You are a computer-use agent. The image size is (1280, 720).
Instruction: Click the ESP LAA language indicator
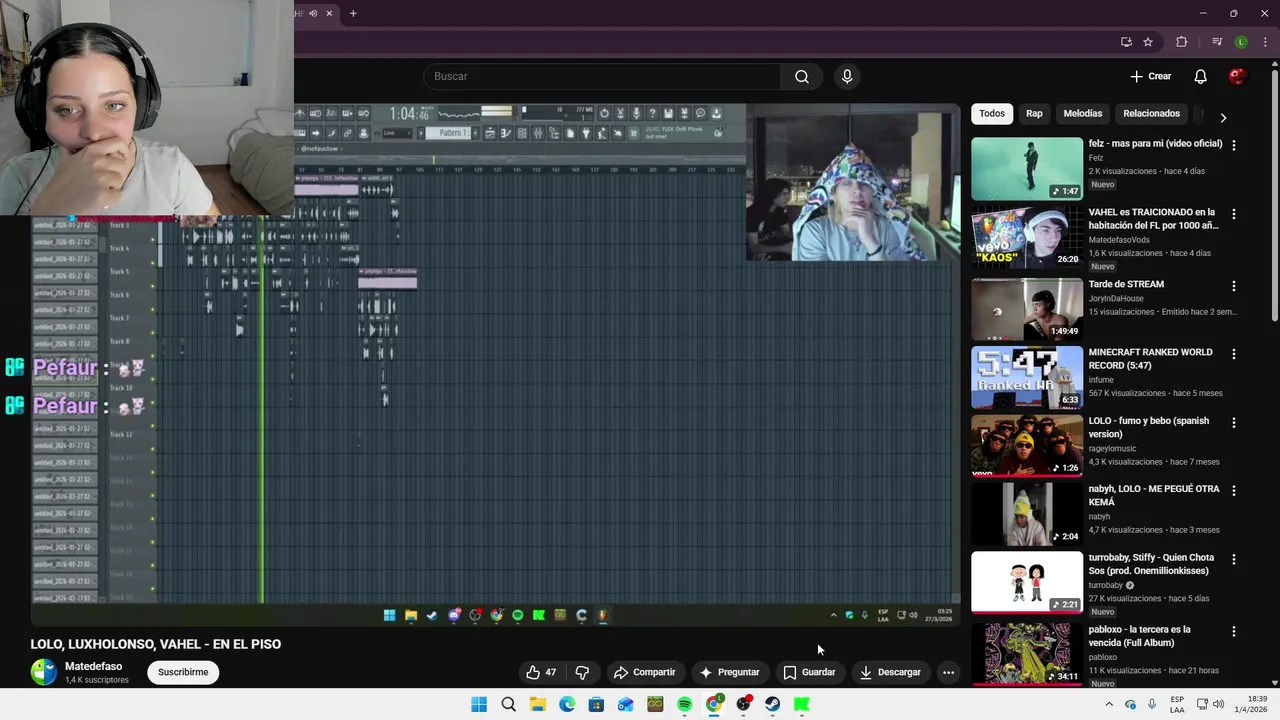(1177, 705)
